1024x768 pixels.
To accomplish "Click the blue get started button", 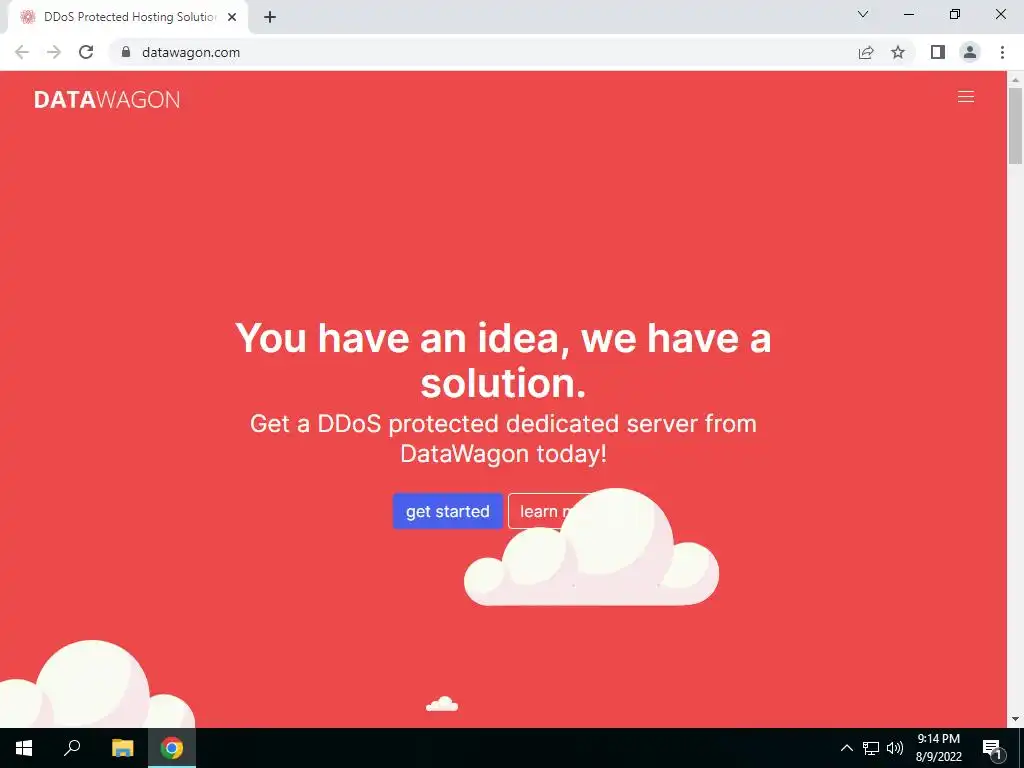I will 447,511.
